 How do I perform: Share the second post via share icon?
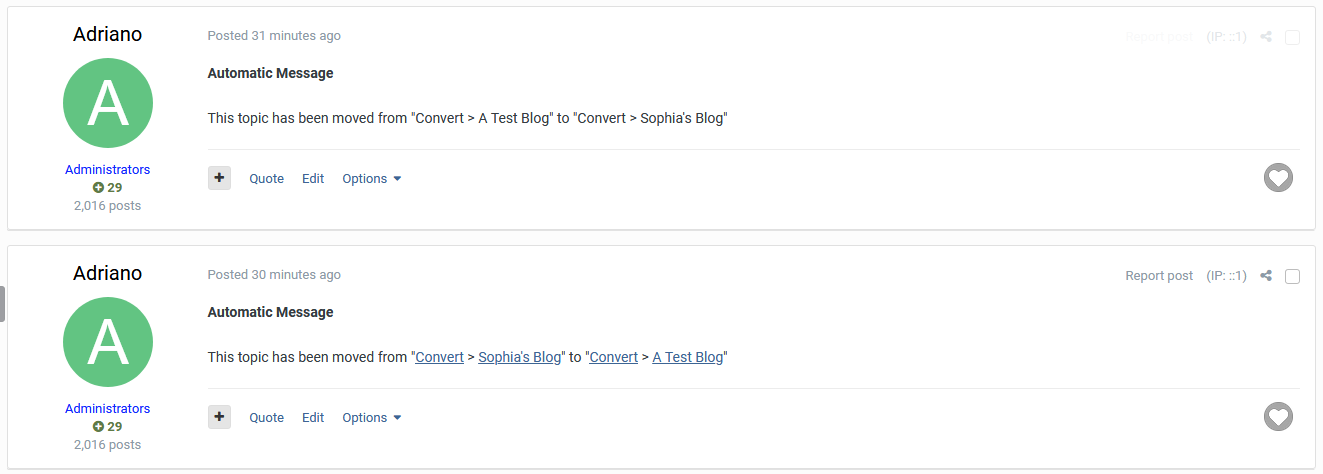click(1266, 276)
